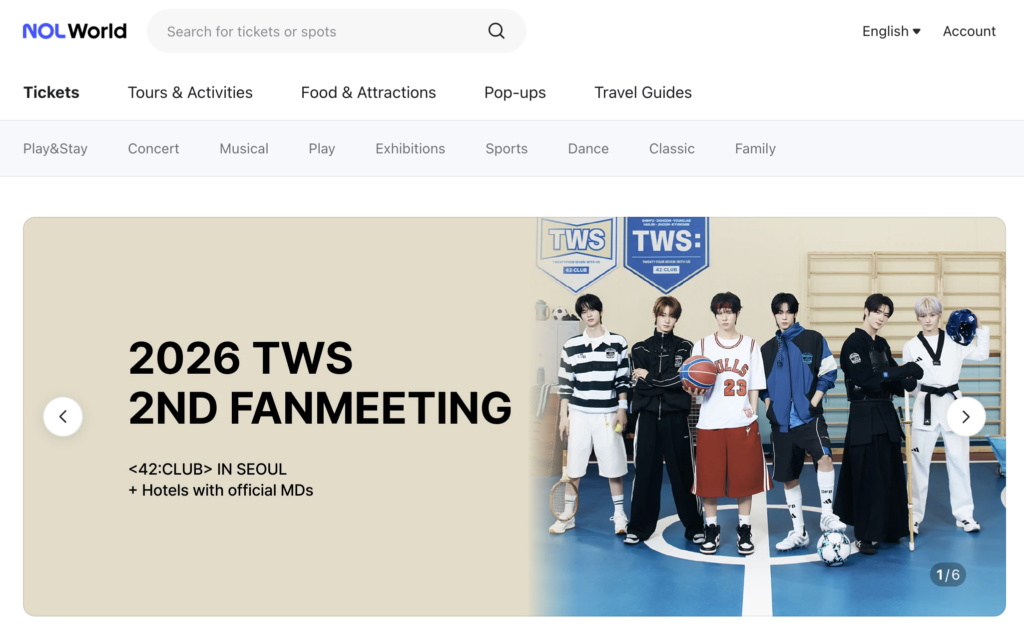Open the TWS 2nd Fanmeeting banner
This screenshot has width=1024, height=639.
(x=515, y=417)
